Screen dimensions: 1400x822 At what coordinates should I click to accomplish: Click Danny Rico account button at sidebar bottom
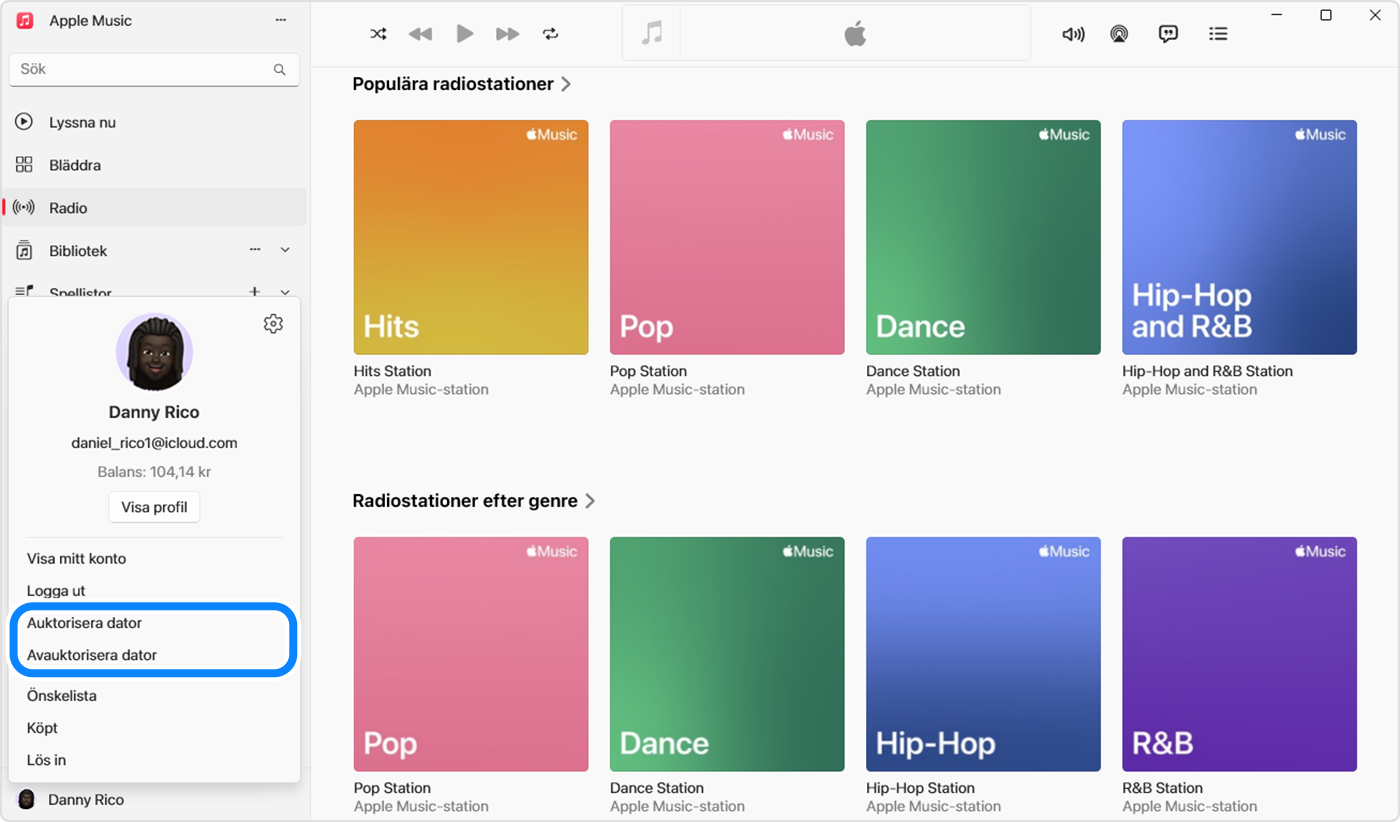154,800
